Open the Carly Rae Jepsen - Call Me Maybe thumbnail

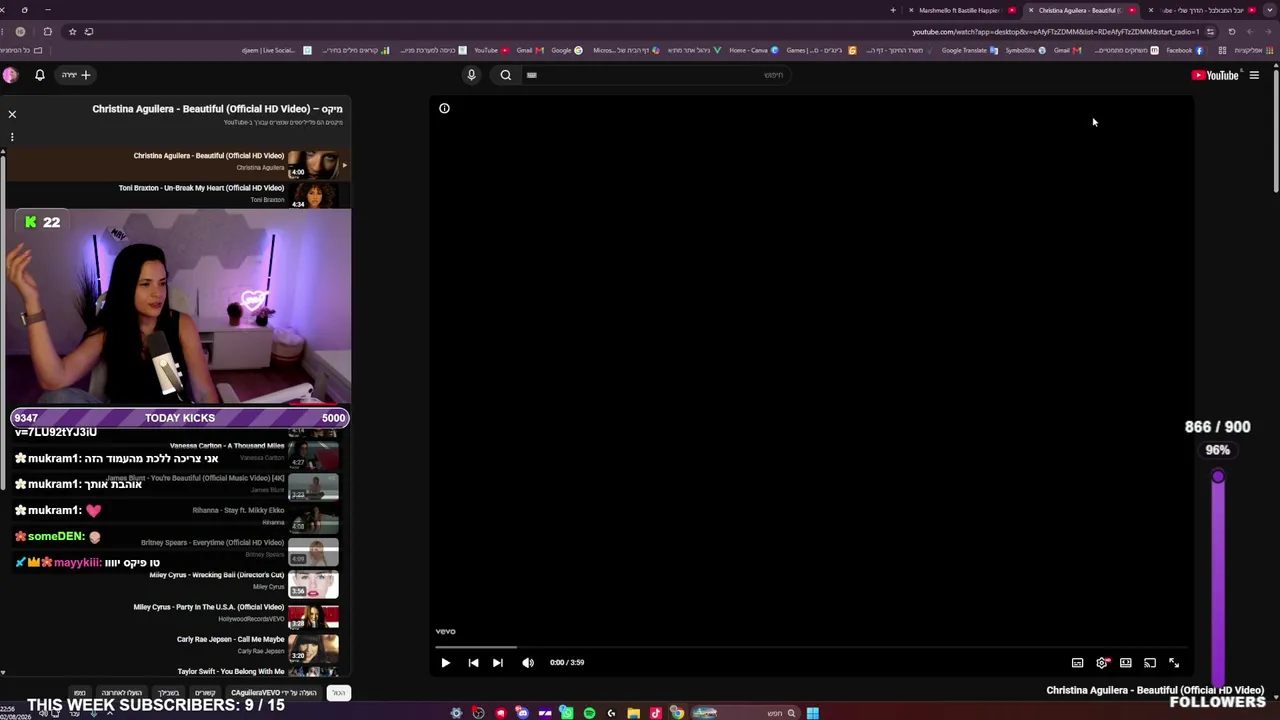click(x=313, y=647)
